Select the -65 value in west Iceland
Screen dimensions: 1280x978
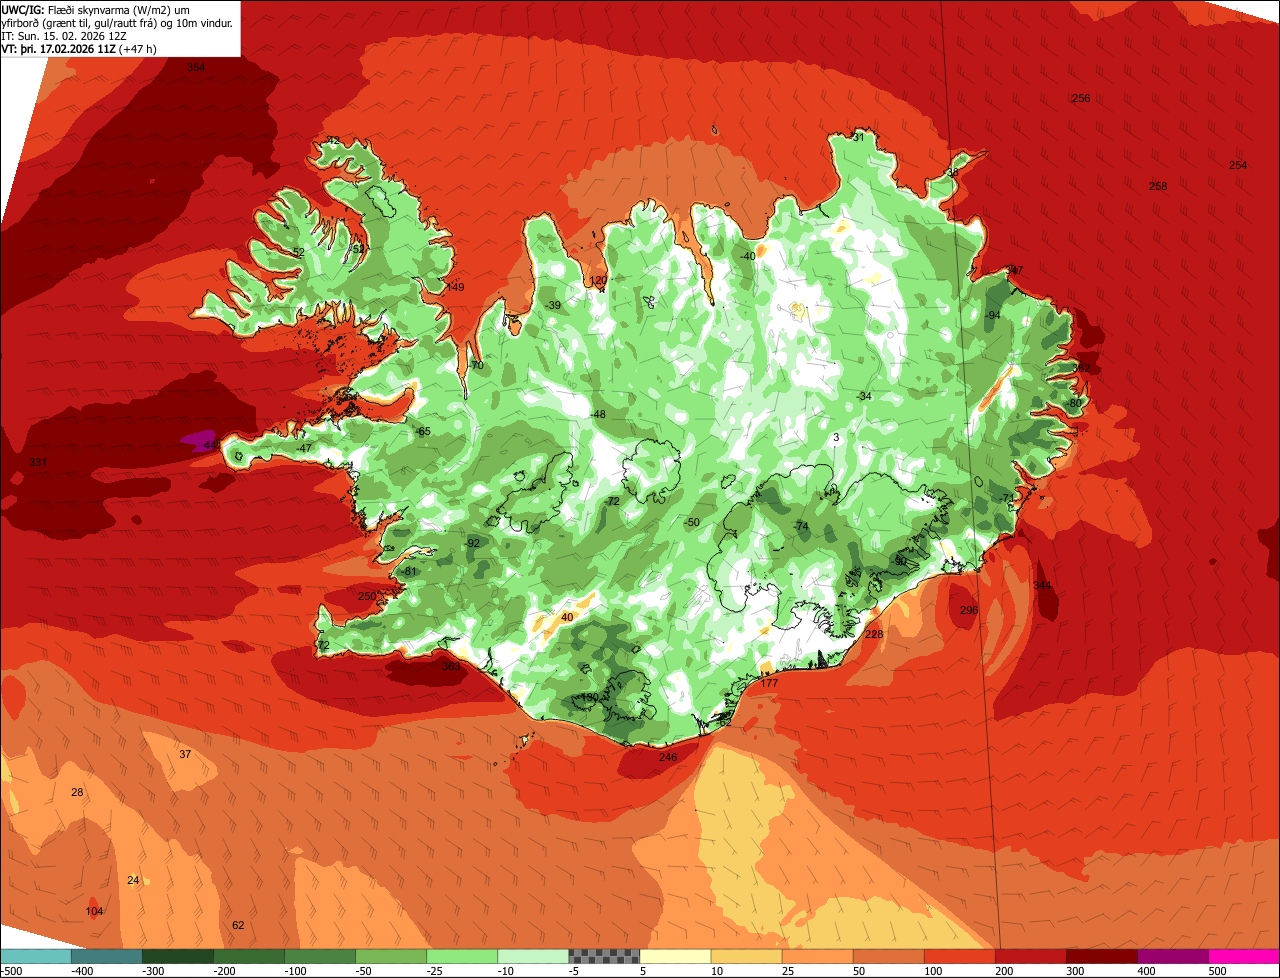coord(422,431)
